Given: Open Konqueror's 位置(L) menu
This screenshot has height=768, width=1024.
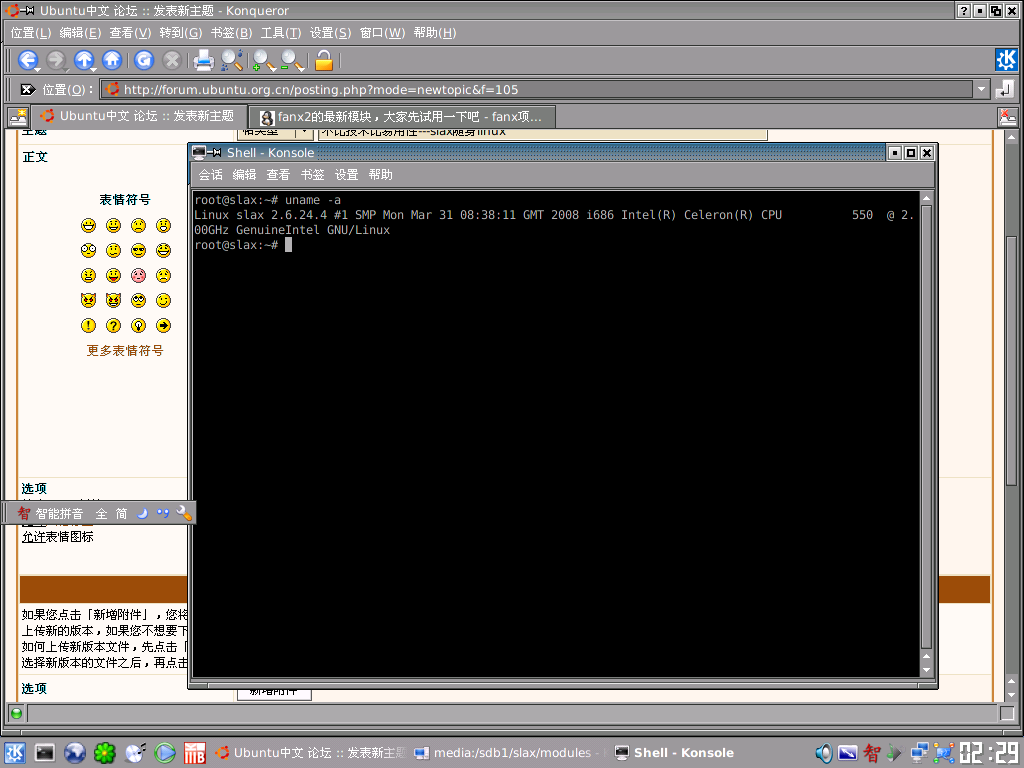Looking at the screenshot, I should coord(31,33).
